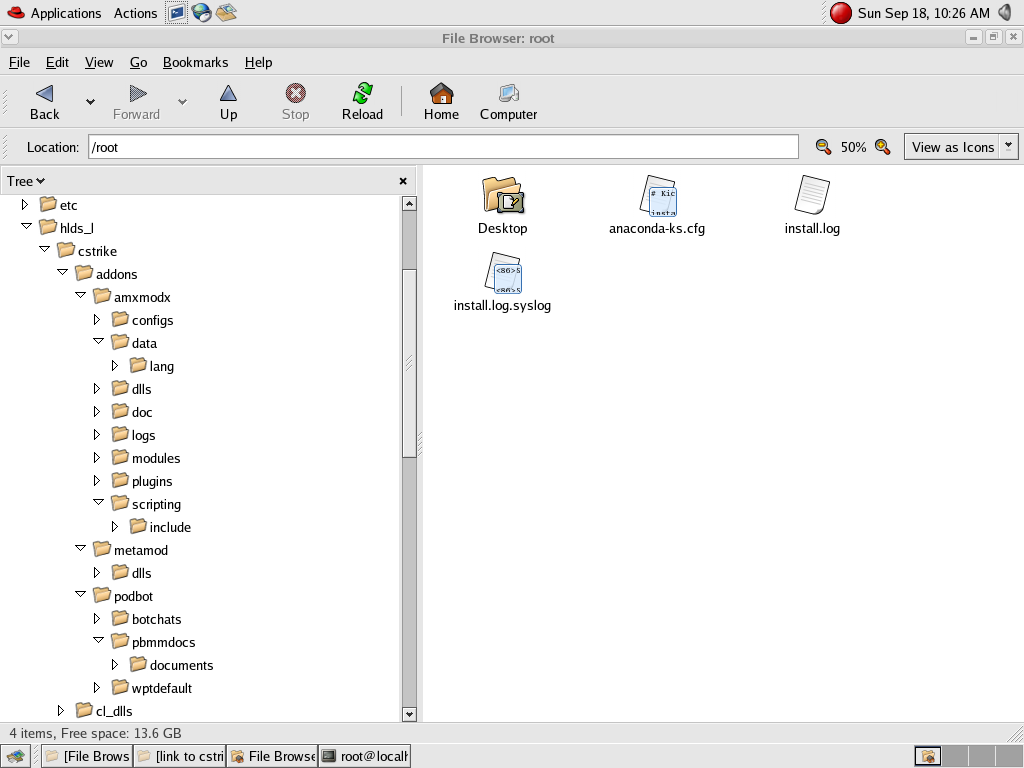
Task: Click the tree pane vertical scrollbar thumb
Action: click(x=409, y=364)
